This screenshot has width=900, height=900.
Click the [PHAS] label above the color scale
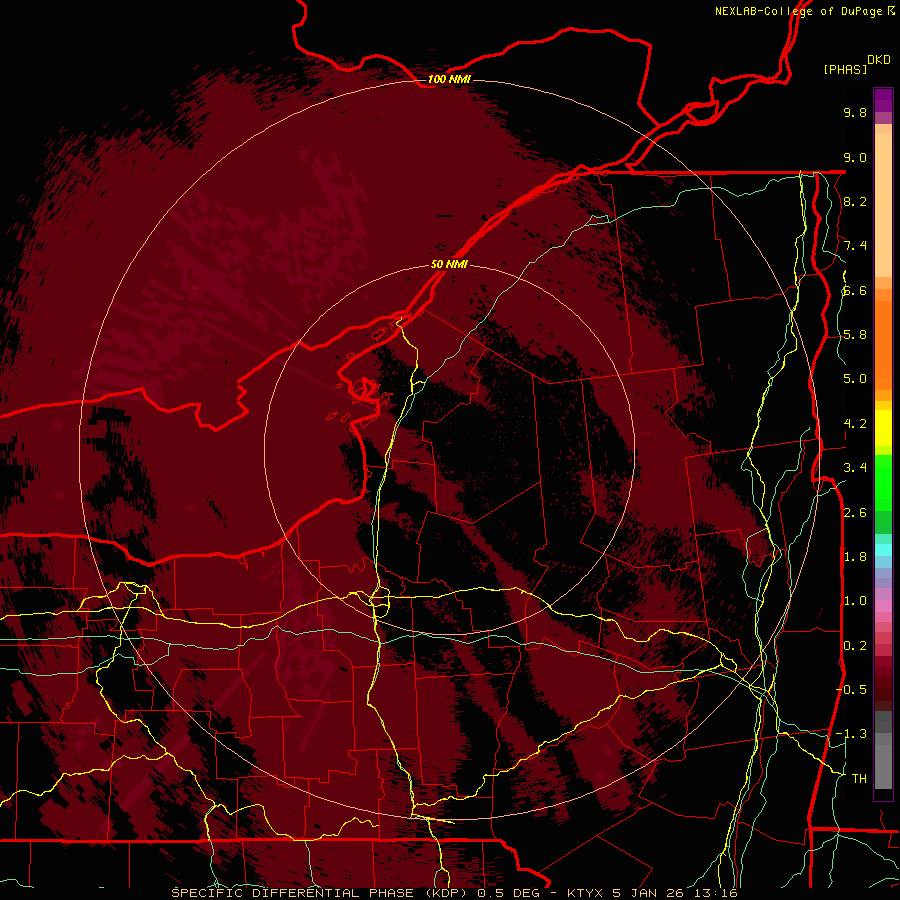pos(845,69)
